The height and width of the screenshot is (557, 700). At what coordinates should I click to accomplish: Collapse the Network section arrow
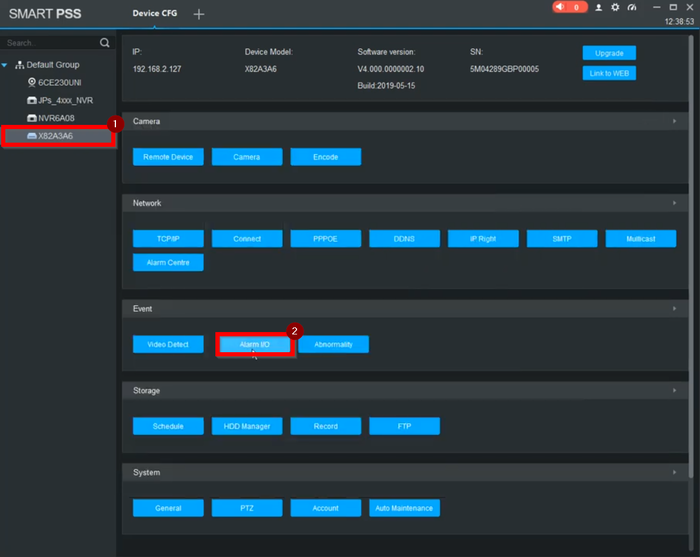pyautogui.click(x=675, y=203)
